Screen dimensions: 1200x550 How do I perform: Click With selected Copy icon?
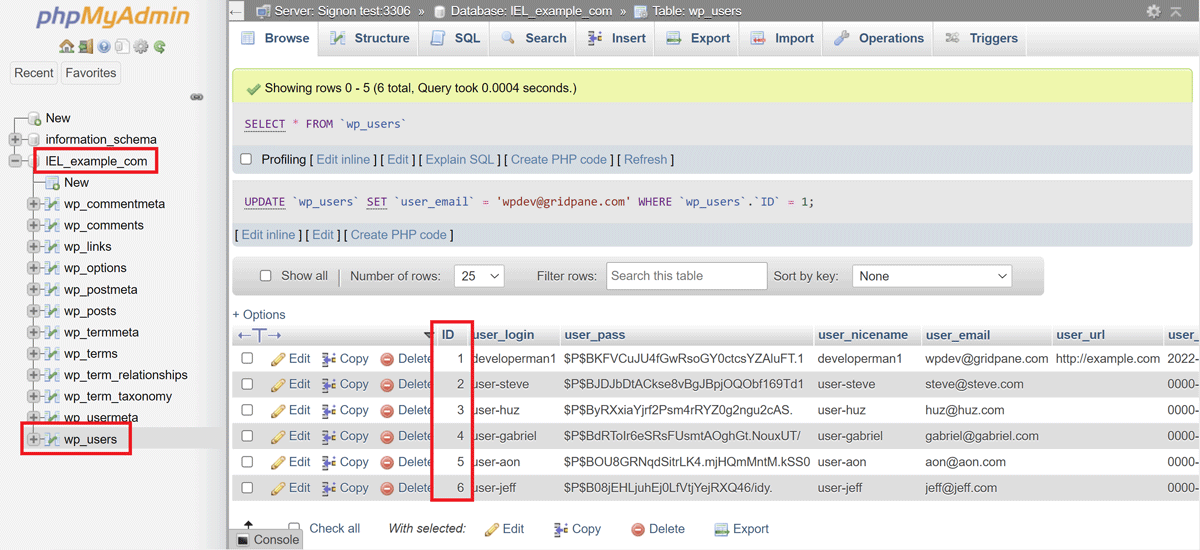click(562, 529)
